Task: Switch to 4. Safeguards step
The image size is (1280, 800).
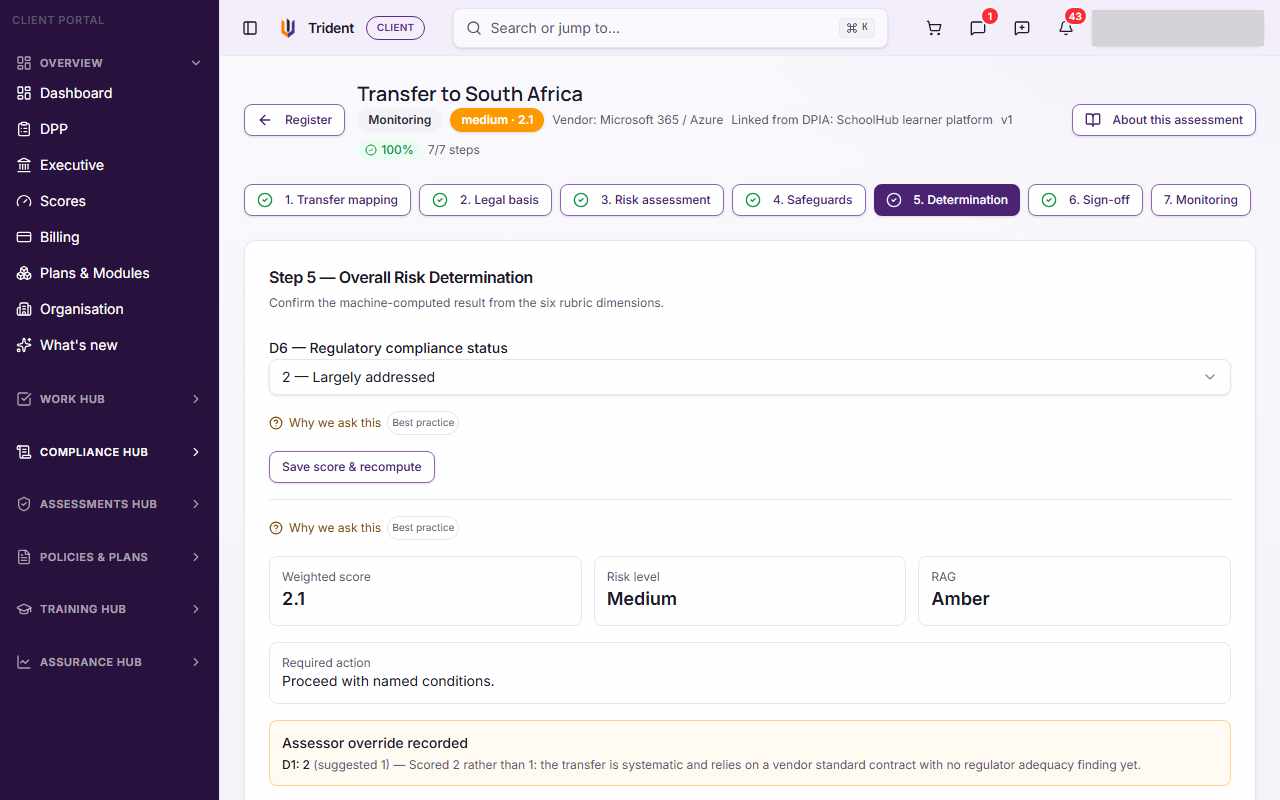Action: coord(799,200)
